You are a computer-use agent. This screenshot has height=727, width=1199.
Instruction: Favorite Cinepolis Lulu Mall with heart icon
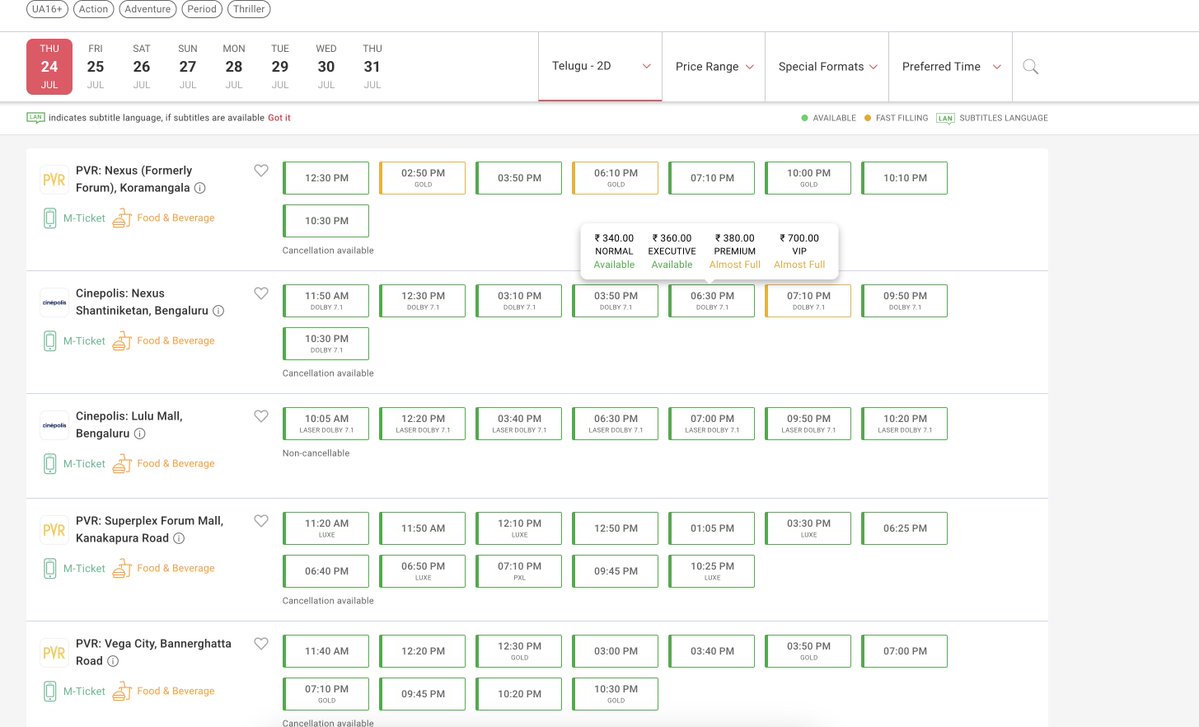(261, 417)
